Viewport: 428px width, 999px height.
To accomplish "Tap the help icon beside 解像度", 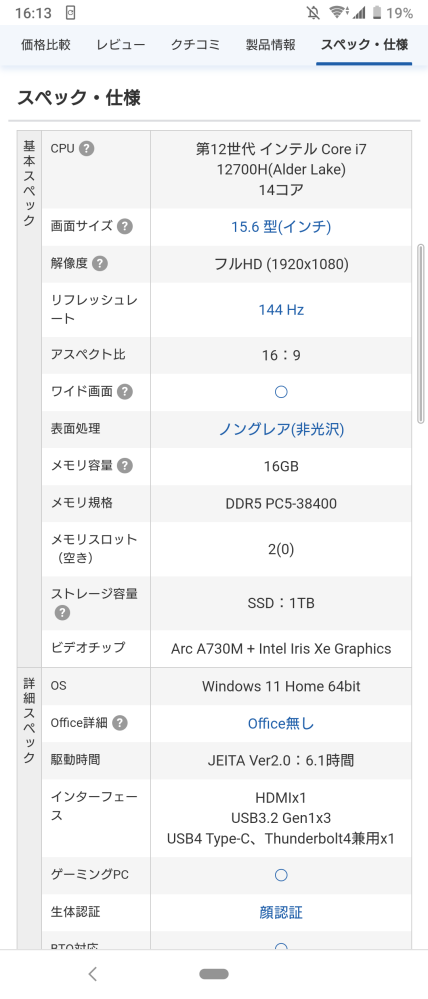I will click(x=100, y=264).
